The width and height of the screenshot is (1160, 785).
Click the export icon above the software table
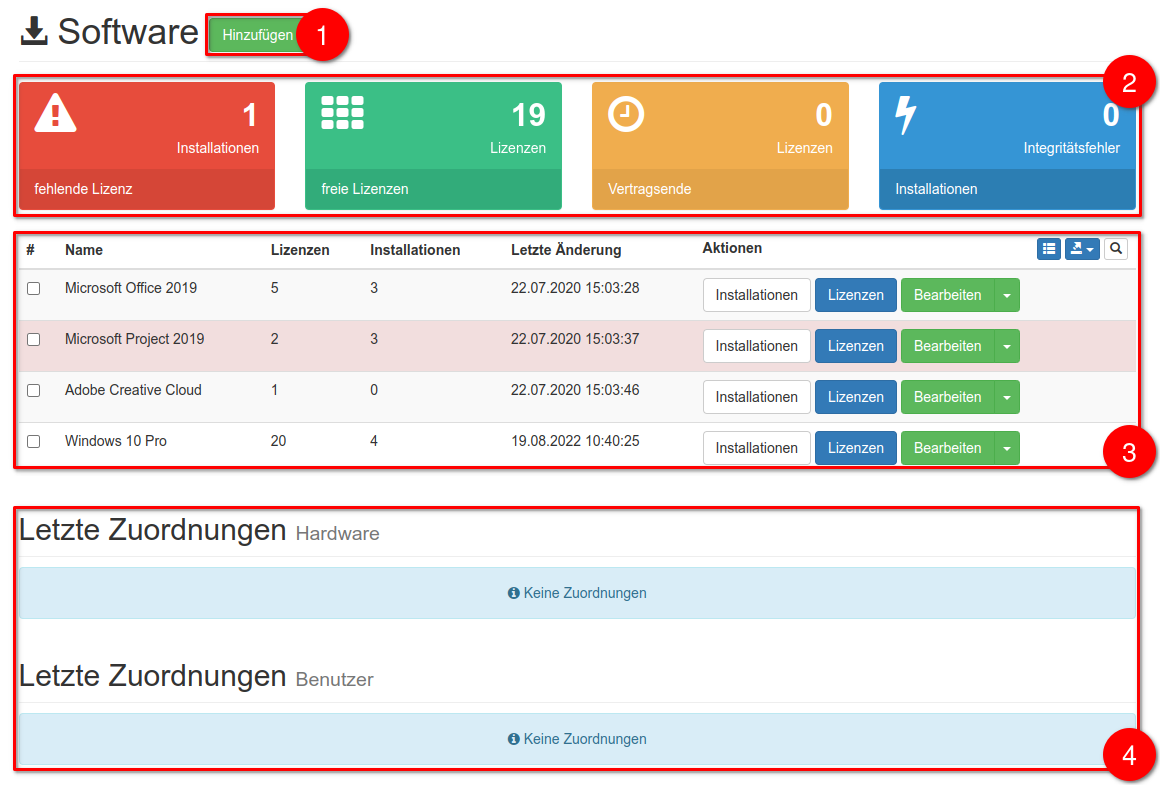(1075, 248)
